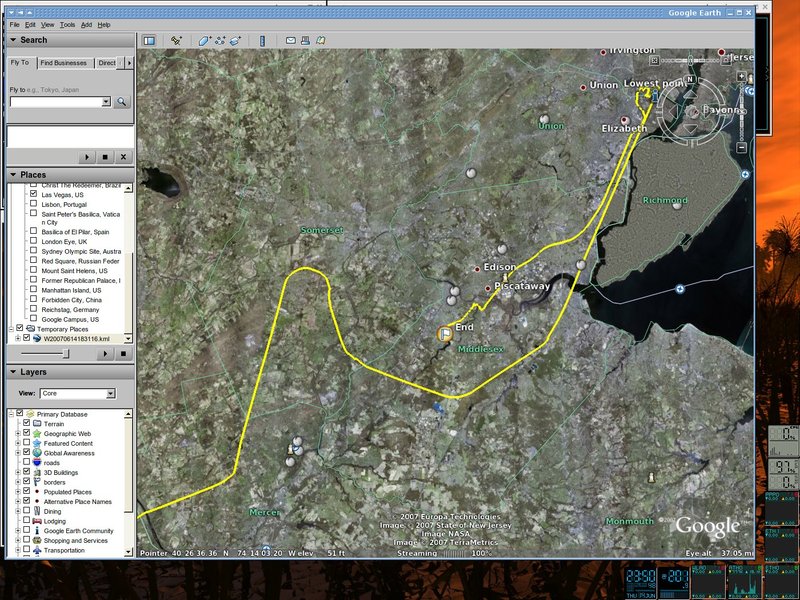Open the Add menu
Image resolution: width=800 pixels, height=600 pixels.
86,24
